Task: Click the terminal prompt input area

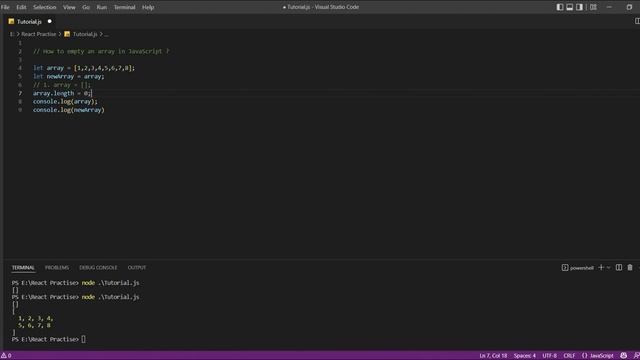Action: (84, 339)
